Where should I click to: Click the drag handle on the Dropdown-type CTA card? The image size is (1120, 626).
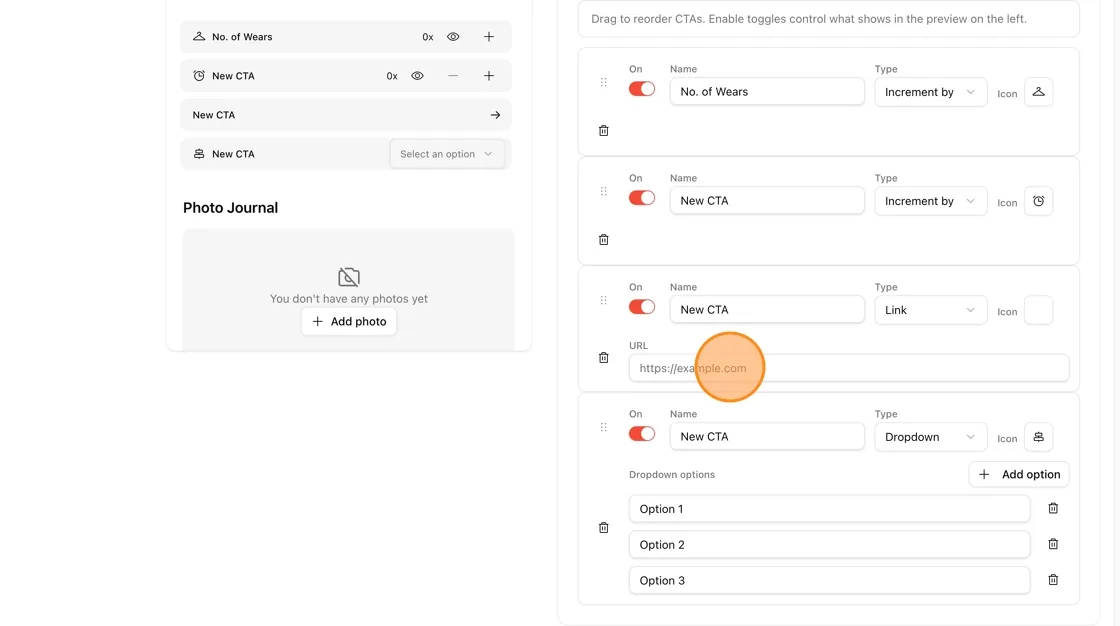point(604,427)
